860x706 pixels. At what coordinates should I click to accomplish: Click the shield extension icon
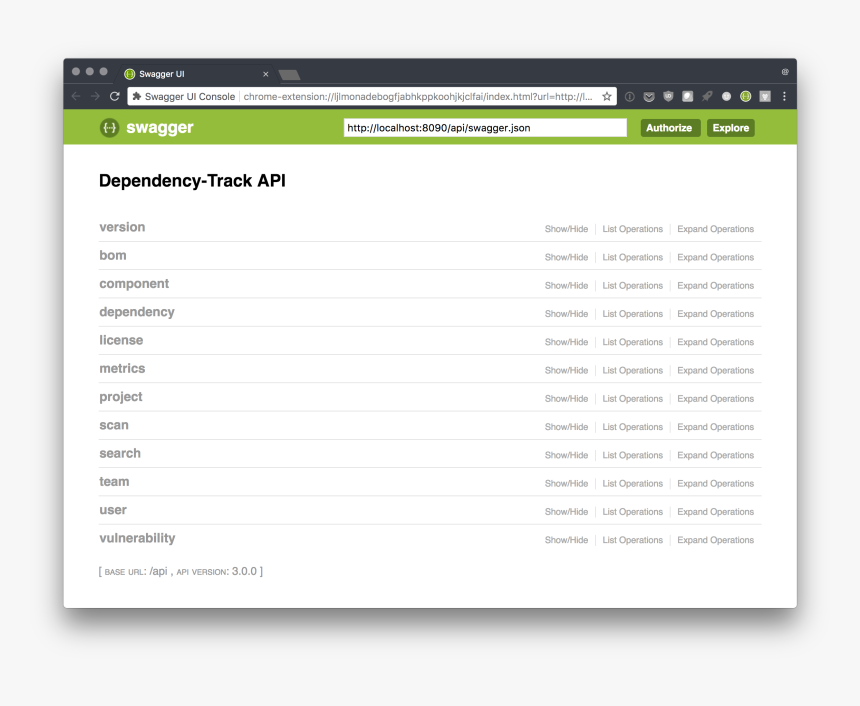(x=668, y=97)
